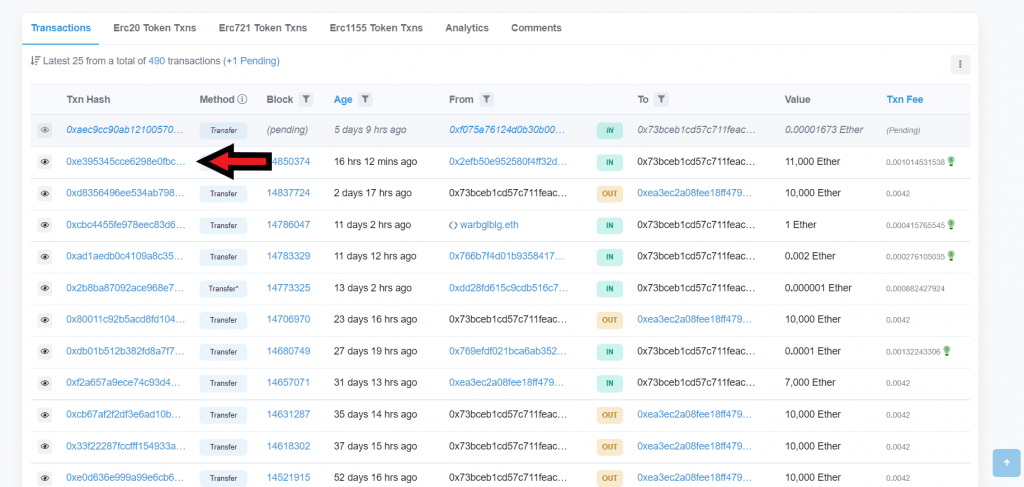Screen dimensions: 1024x487
Task: Click the Txn Fee column header
Action: (x=904, y=99)
